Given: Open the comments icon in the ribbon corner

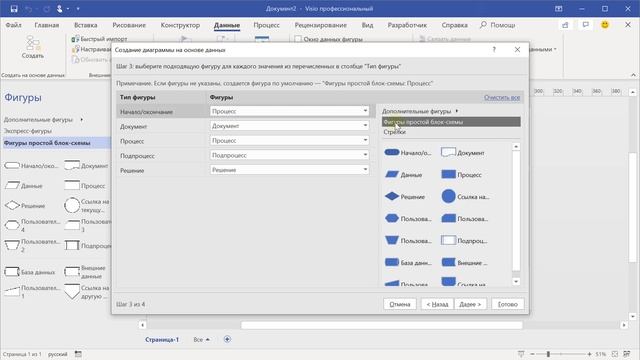Looking at the screenshot, I should click(585, 25).
